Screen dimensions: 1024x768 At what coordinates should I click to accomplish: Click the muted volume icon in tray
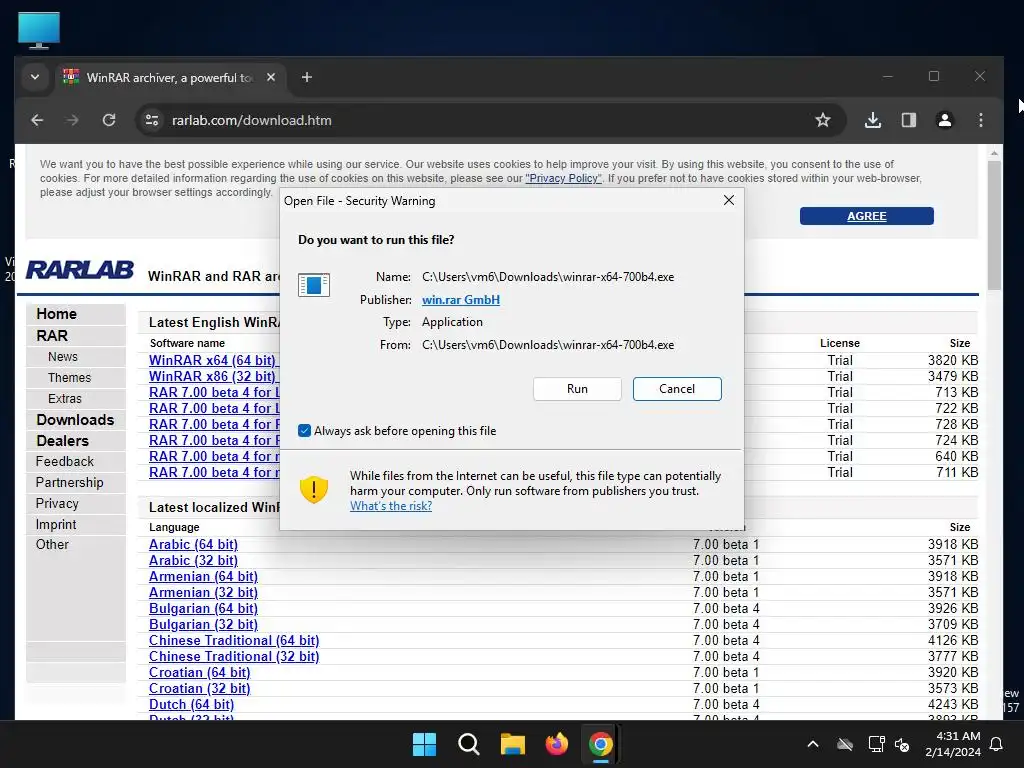pos(902,744)
